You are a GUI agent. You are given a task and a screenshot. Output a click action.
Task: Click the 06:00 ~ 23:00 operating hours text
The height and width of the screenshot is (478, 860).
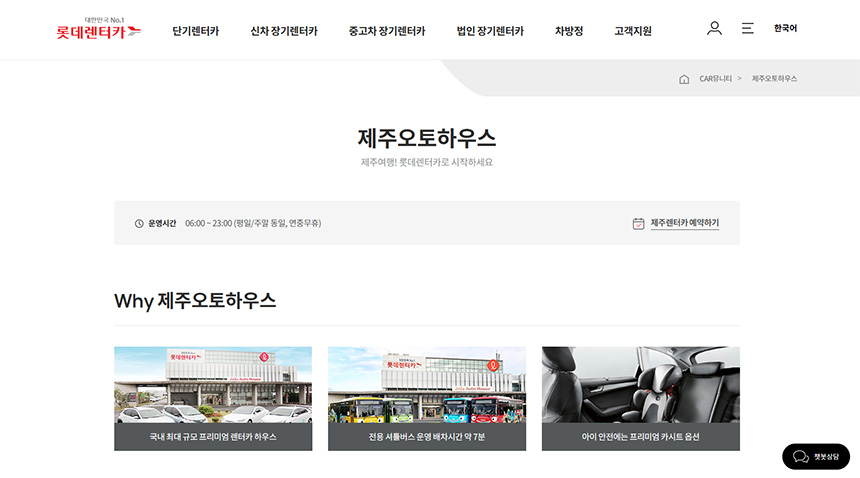(253, 223)
